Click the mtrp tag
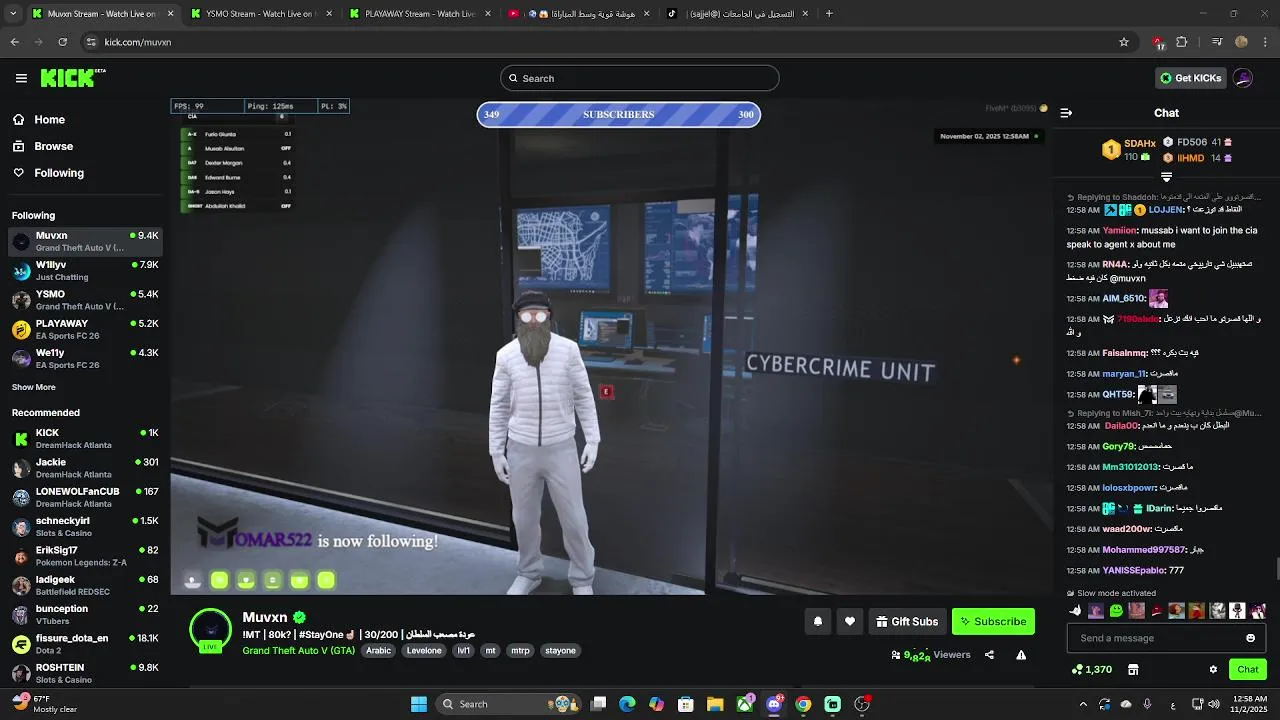Viewport: 1280px width, 720px height. 520,650
